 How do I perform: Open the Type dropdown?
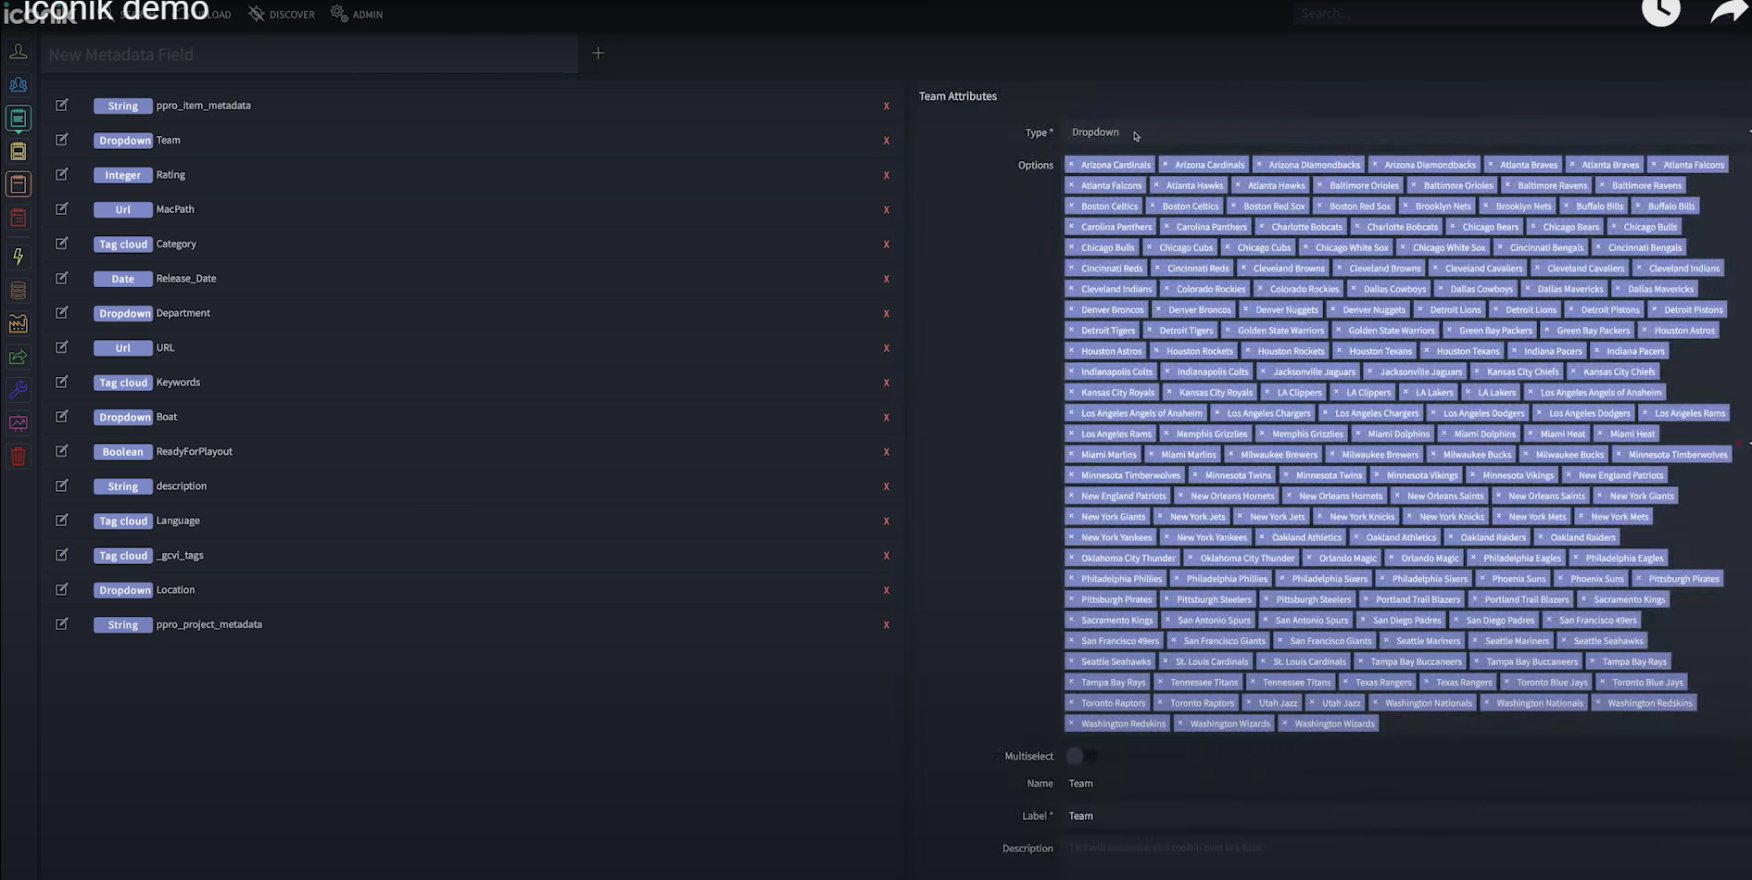click(x=1408, y=132)
